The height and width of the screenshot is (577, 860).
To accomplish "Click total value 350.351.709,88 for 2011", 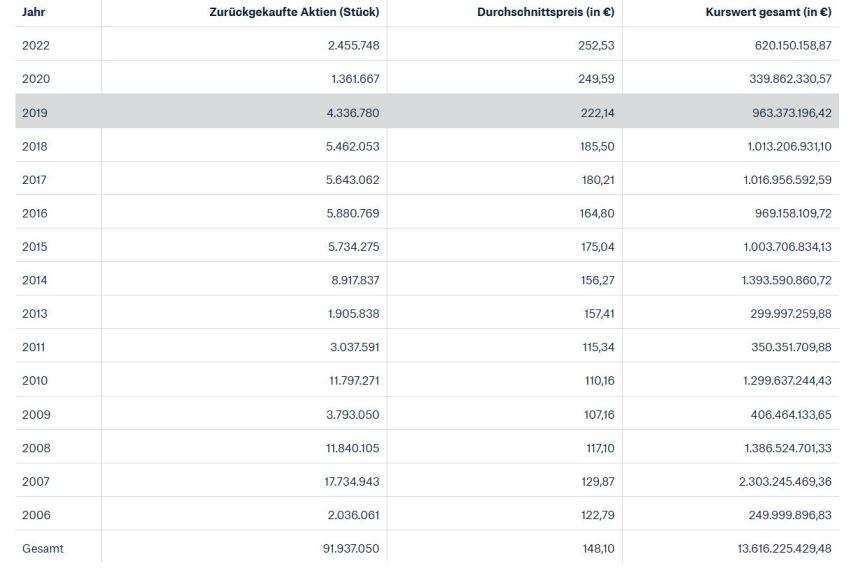I will point(775,347).
